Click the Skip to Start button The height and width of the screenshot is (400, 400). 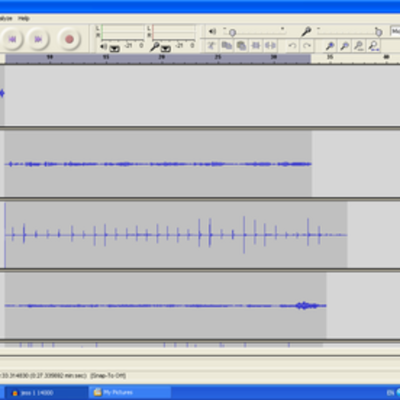[x=12, y=39]
